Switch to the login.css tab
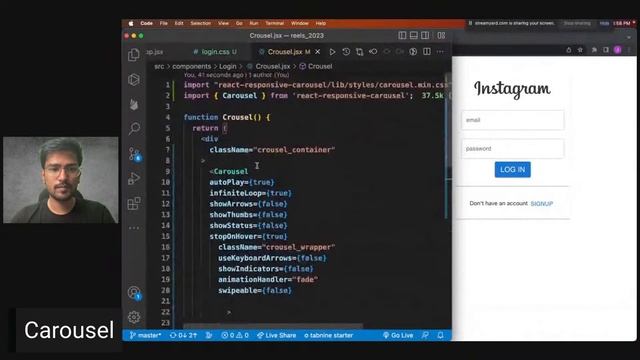640x360 pixels. click(215, 52)
